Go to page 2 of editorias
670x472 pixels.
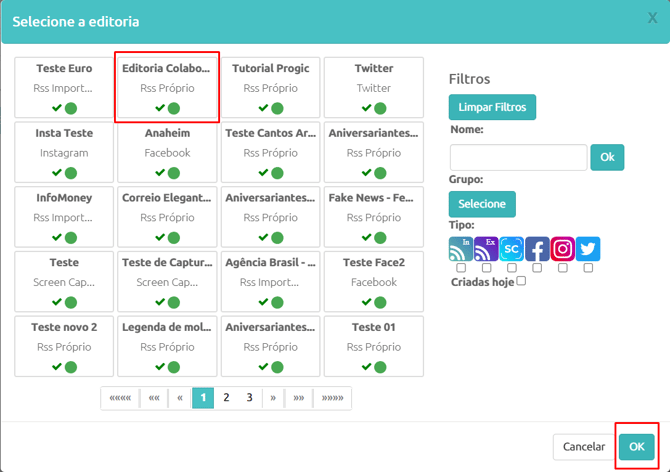click(226, 398)
